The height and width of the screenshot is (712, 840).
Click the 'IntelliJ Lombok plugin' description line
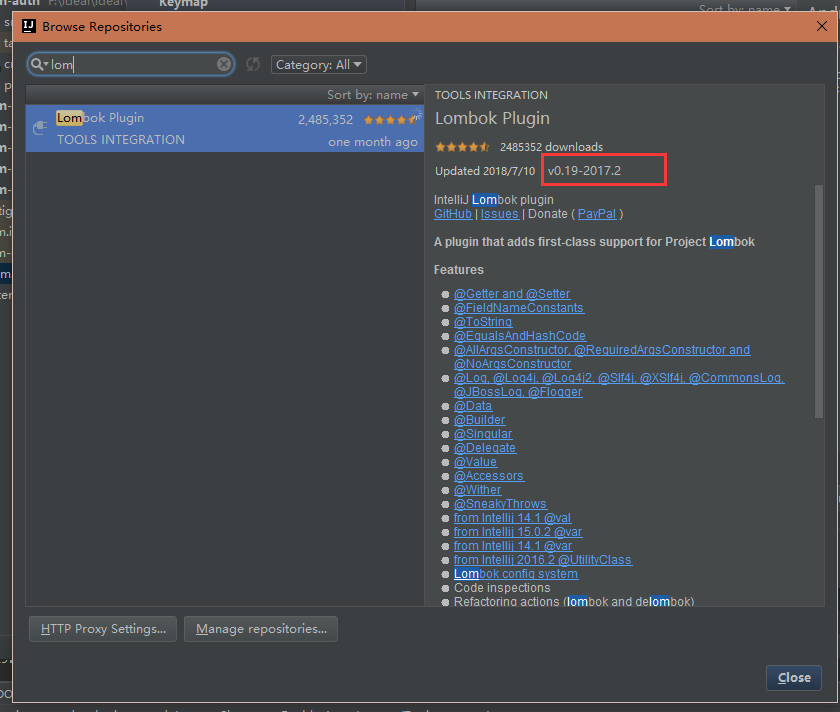[493, 200]
